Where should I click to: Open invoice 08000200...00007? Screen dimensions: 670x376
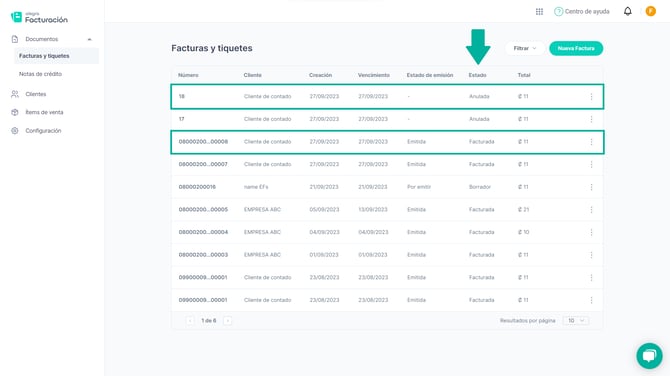click(203, 164)
